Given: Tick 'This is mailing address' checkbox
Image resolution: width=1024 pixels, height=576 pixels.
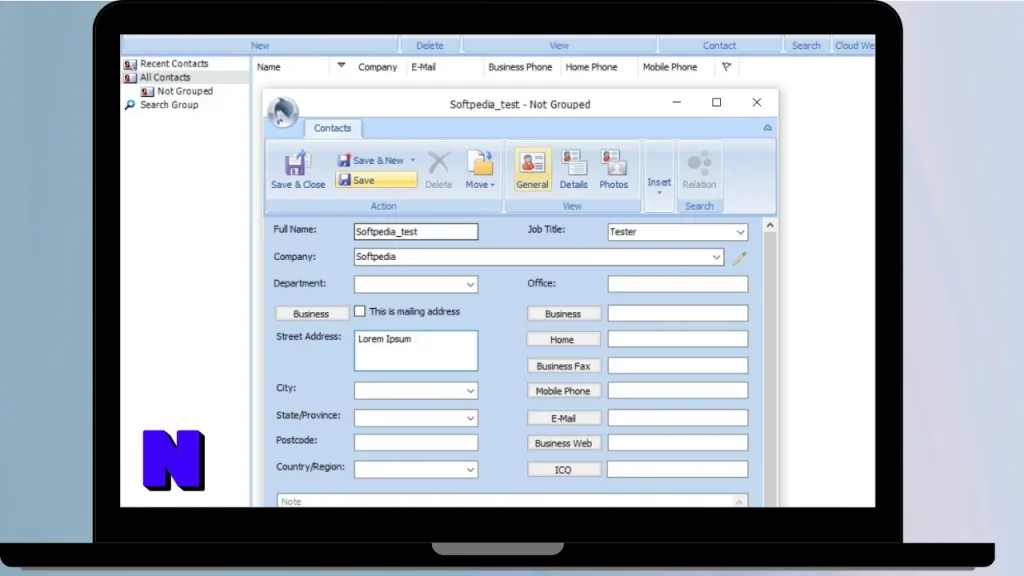Looking at the screenshot, I should [360, 312].
